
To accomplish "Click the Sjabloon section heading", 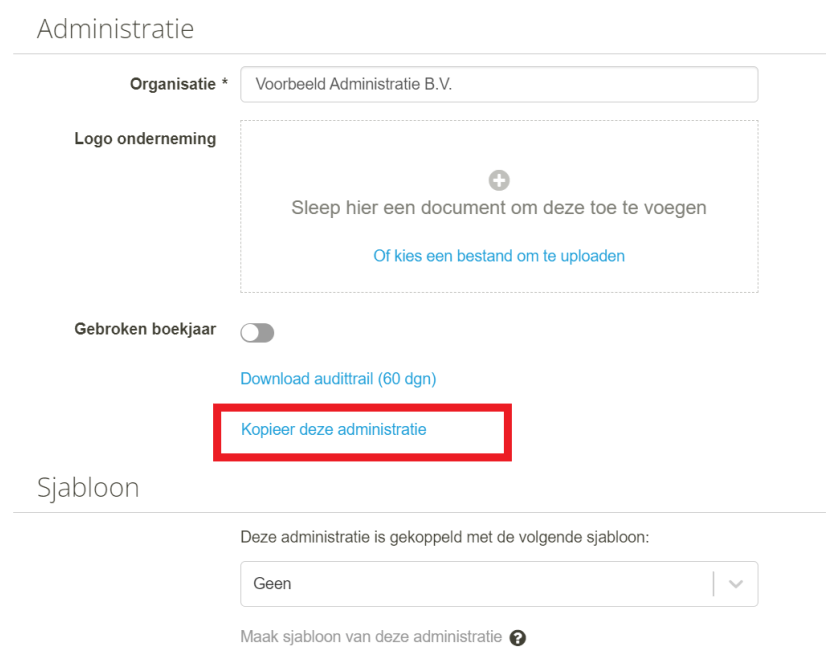I will coord(88,487).
